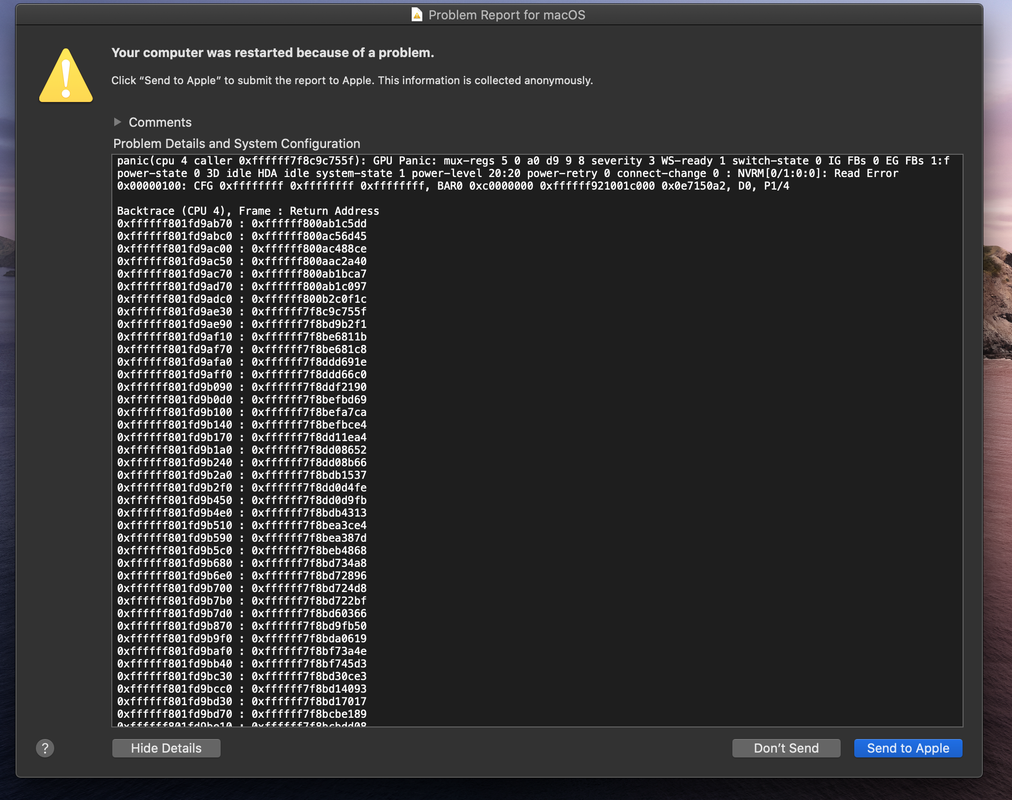Click backtrace row 0xffffff801fd9b1a0

[x=241, y=450]
